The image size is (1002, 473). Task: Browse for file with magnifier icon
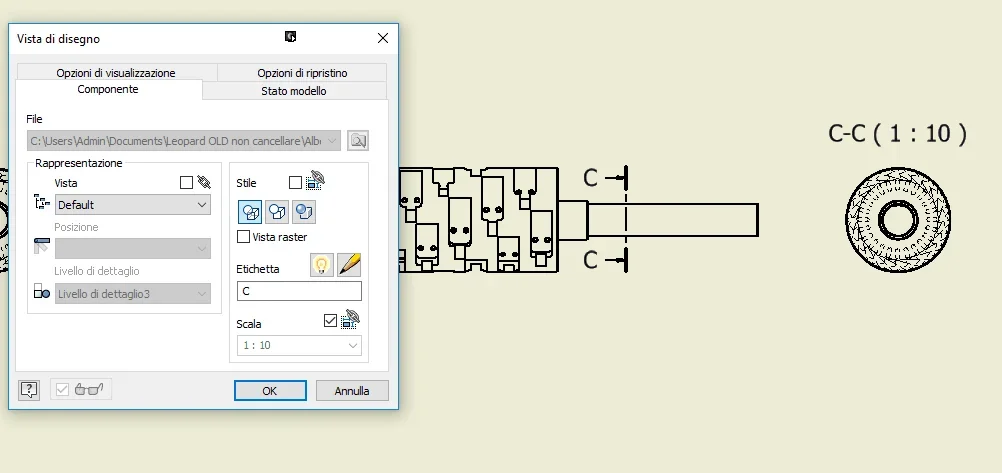coord(358,141)
